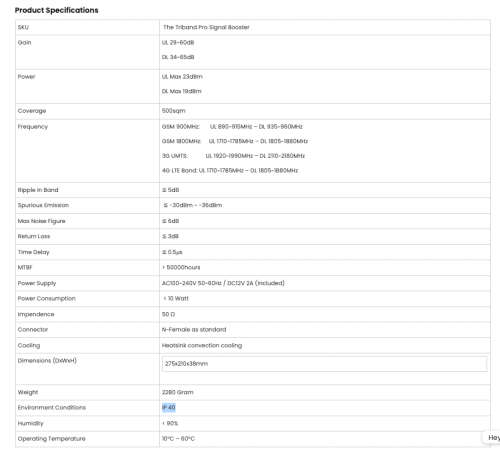Click the N-Female as standard connector value

[194, 329]
